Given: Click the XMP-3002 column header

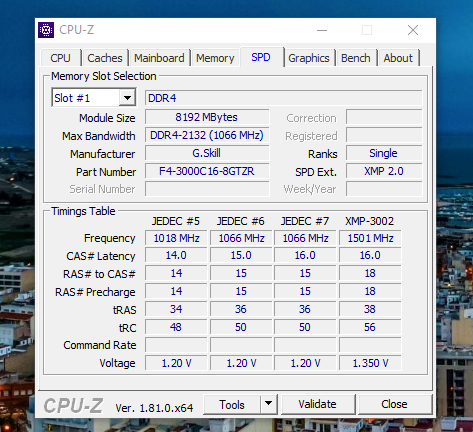Looking at the screenshot, I should (370, 221).
